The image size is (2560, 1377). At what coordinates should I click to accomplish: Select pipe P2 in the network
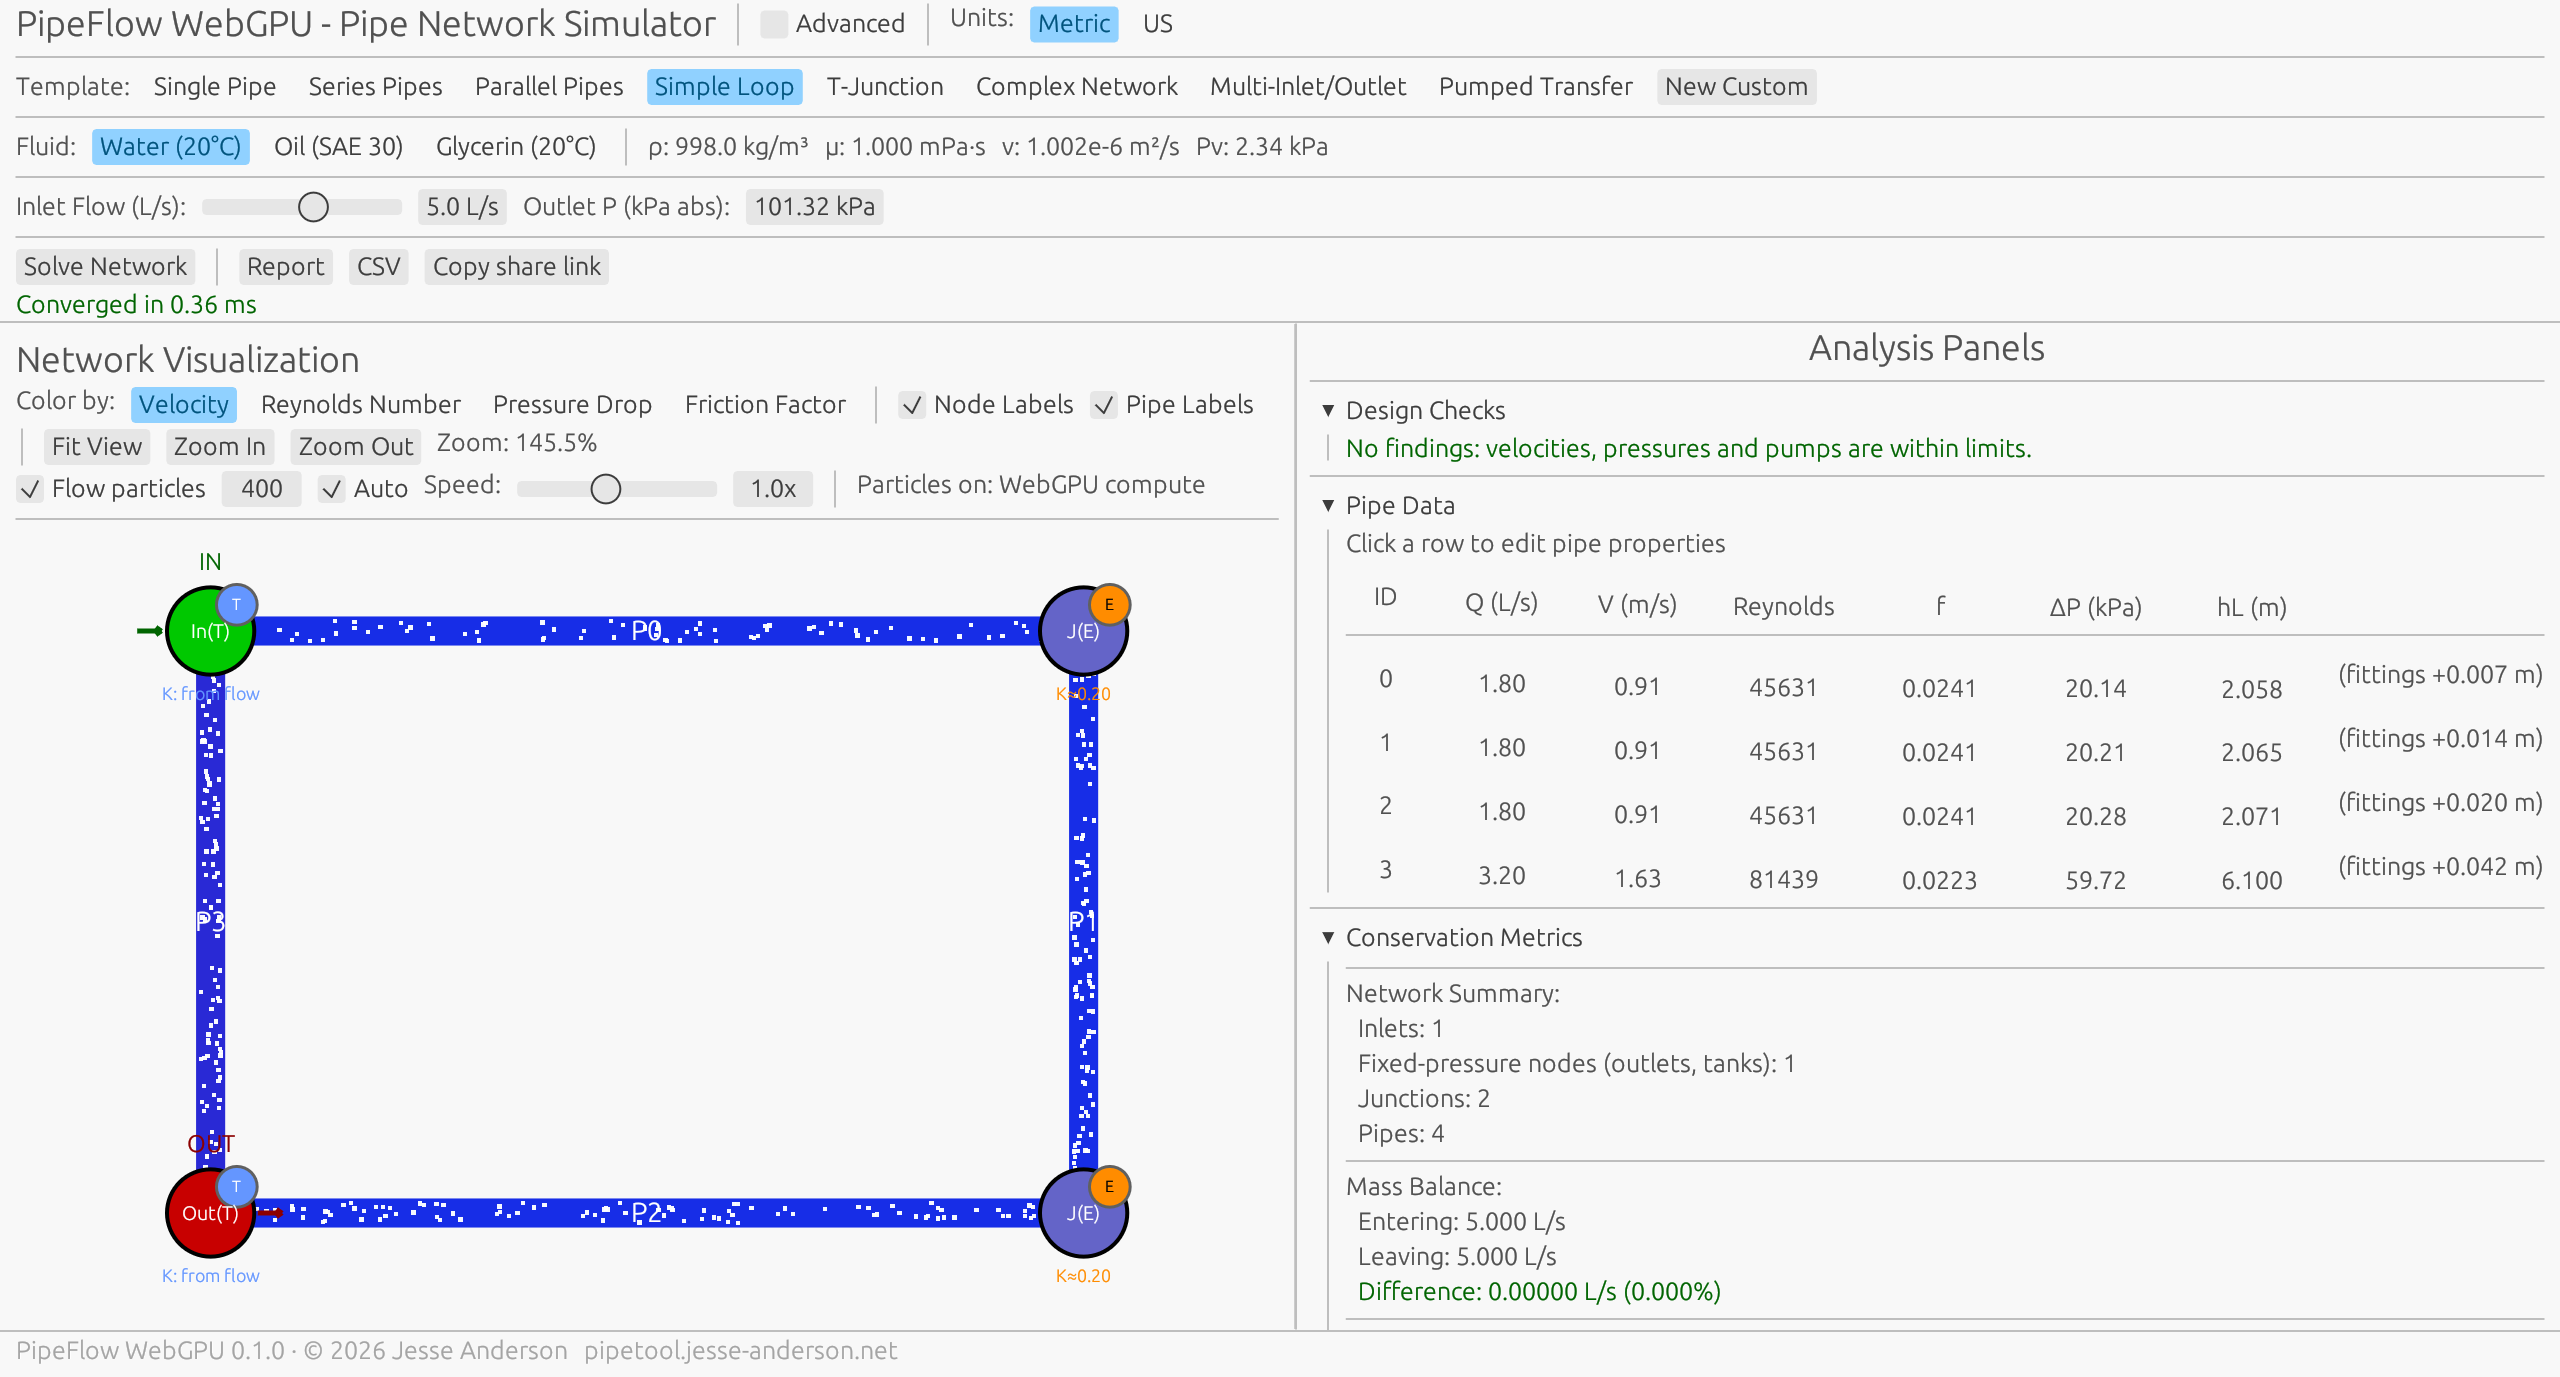(646, 1213)
